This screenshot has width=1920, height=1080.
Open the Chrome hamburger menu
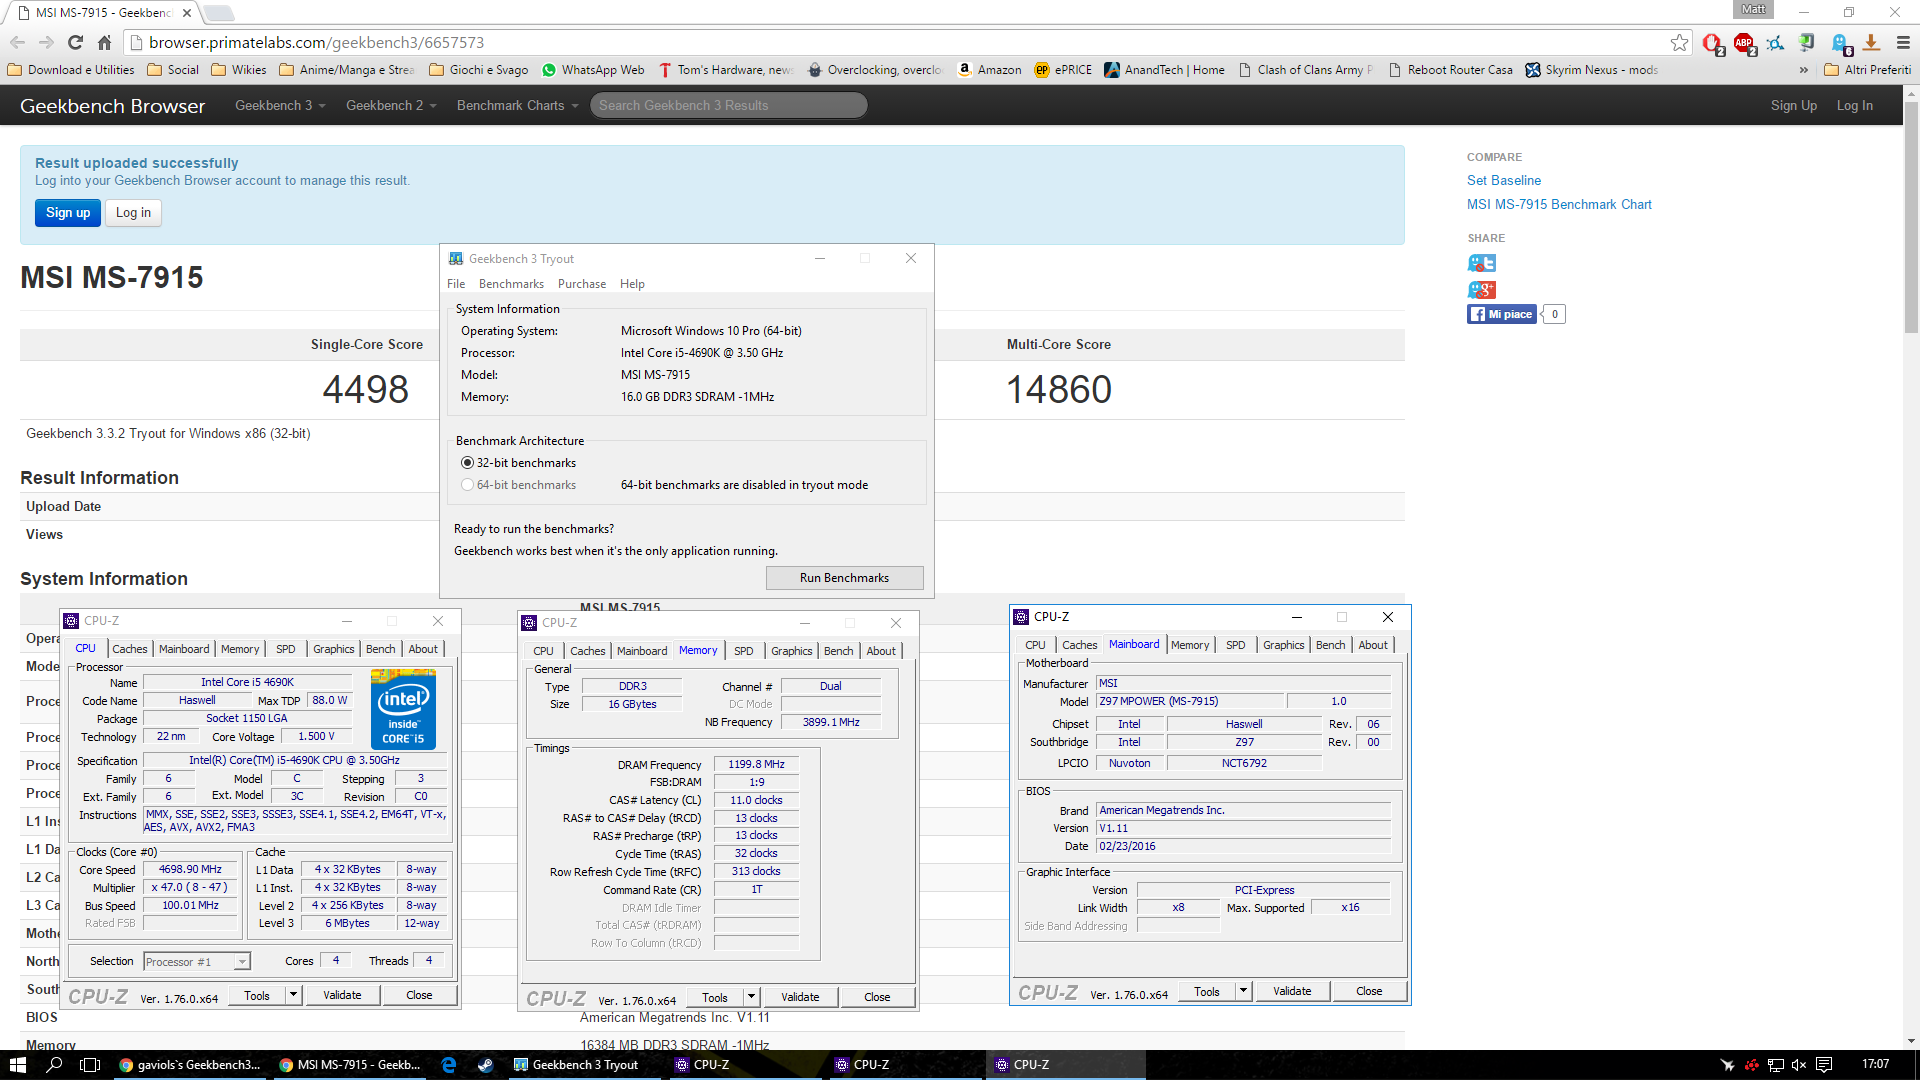point(1903,42)
